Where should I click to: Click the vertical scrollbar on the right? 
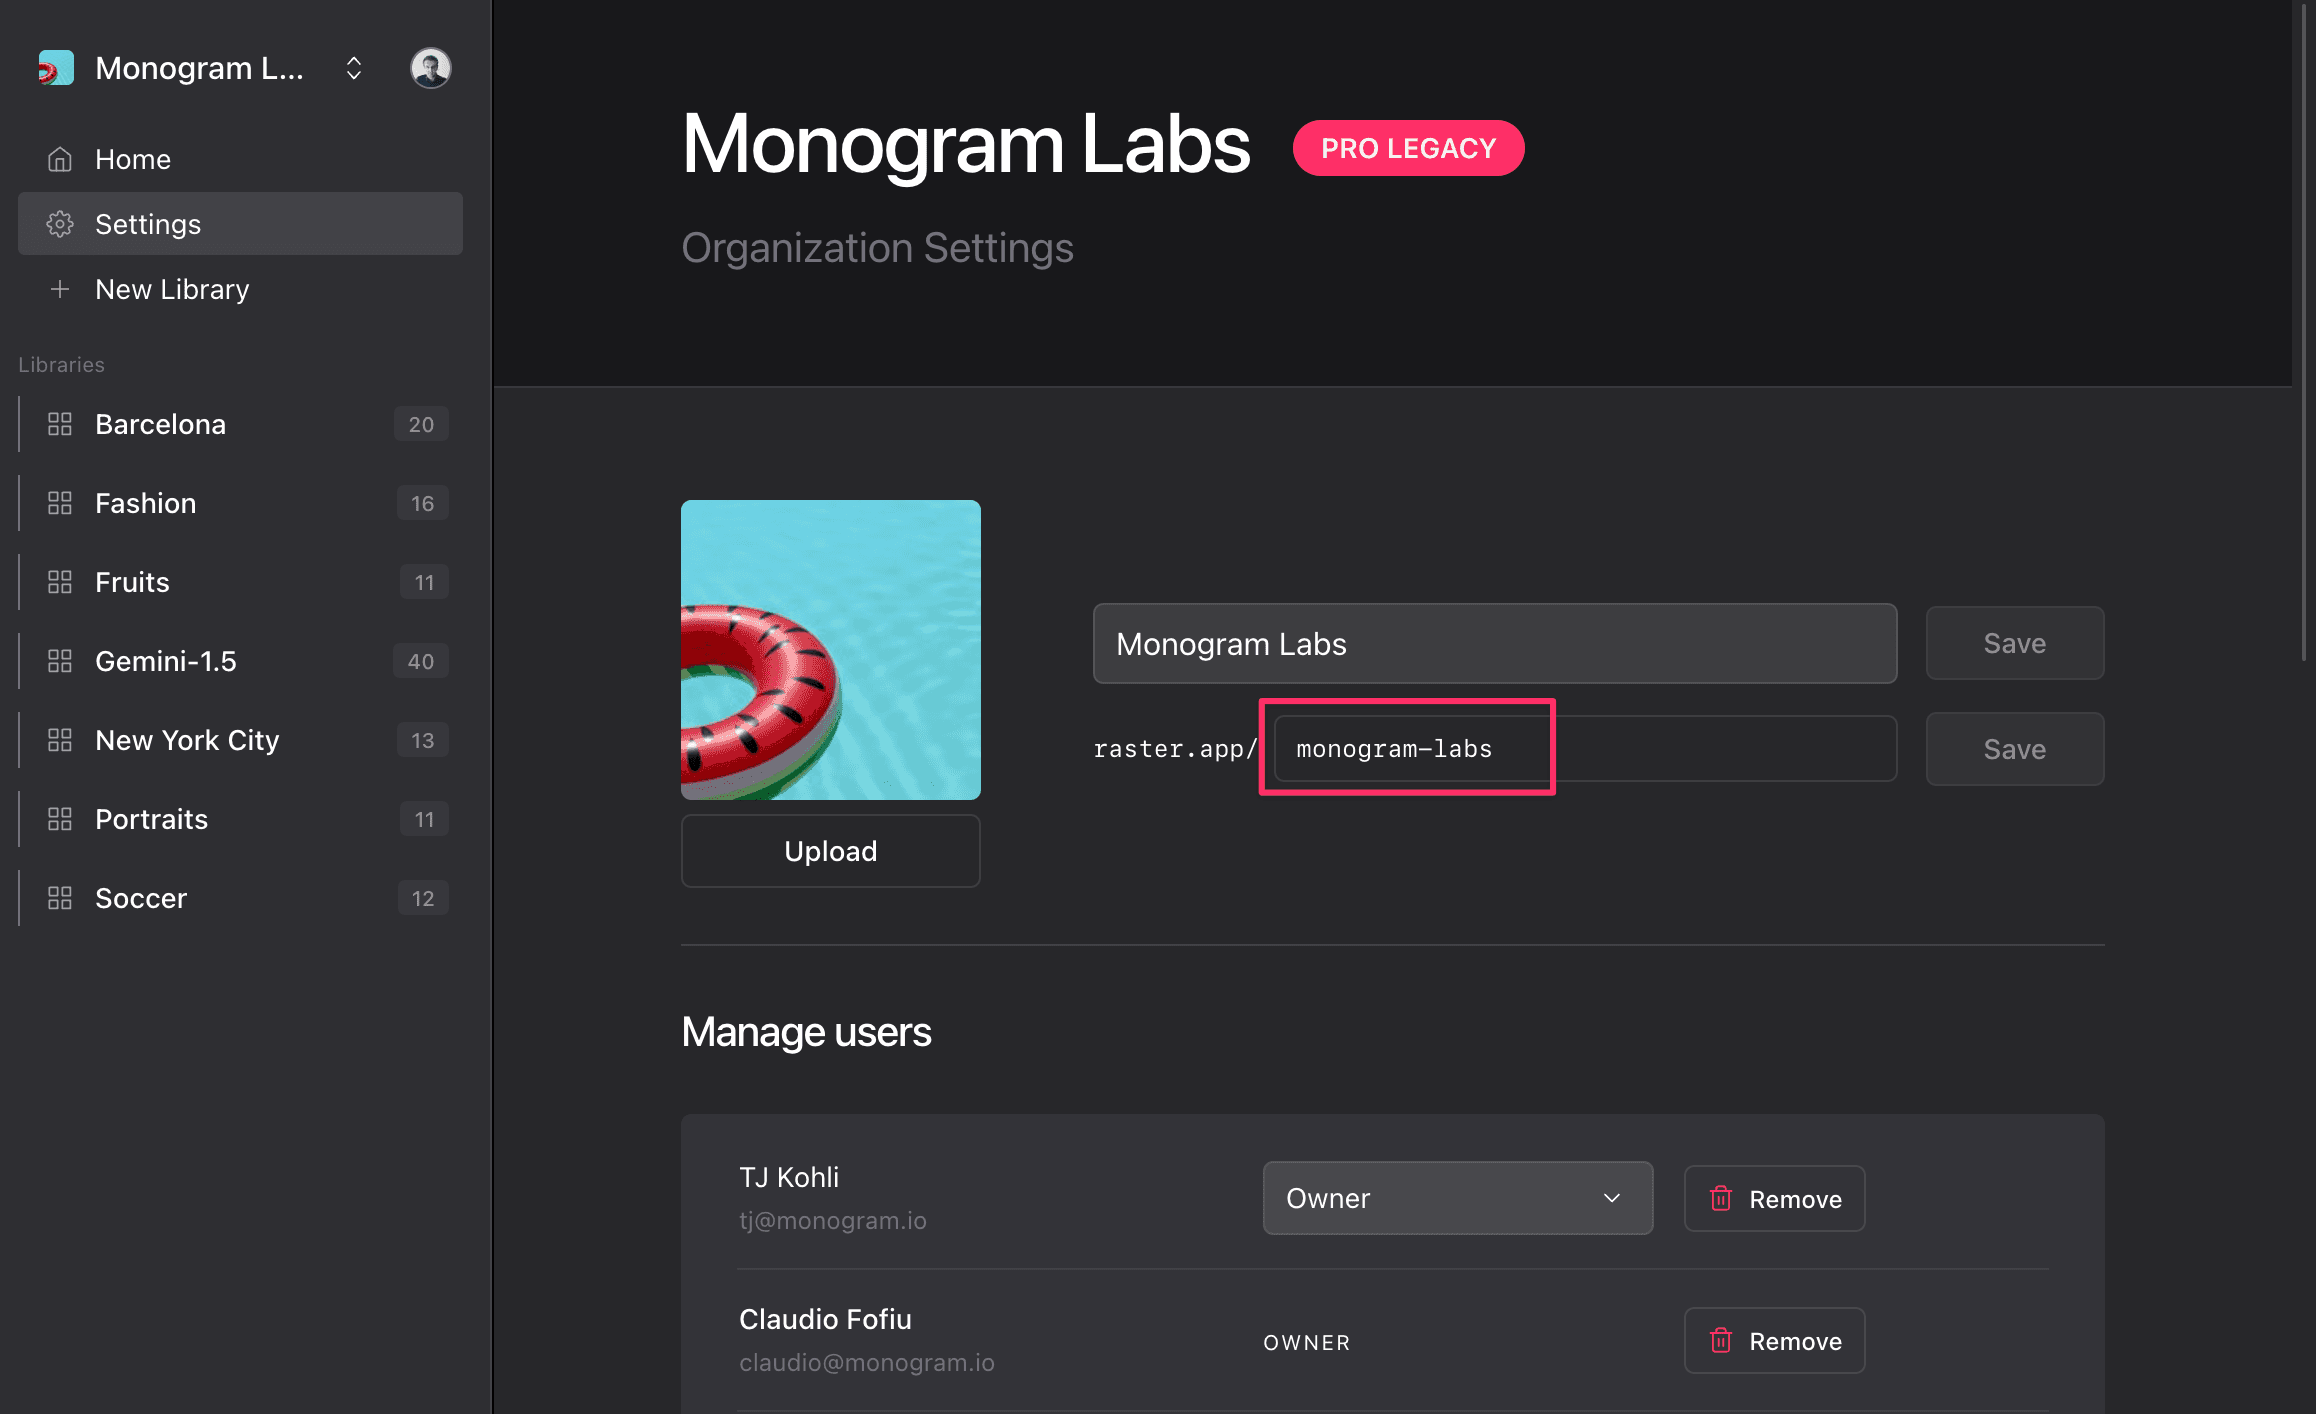coord(2304,330)
